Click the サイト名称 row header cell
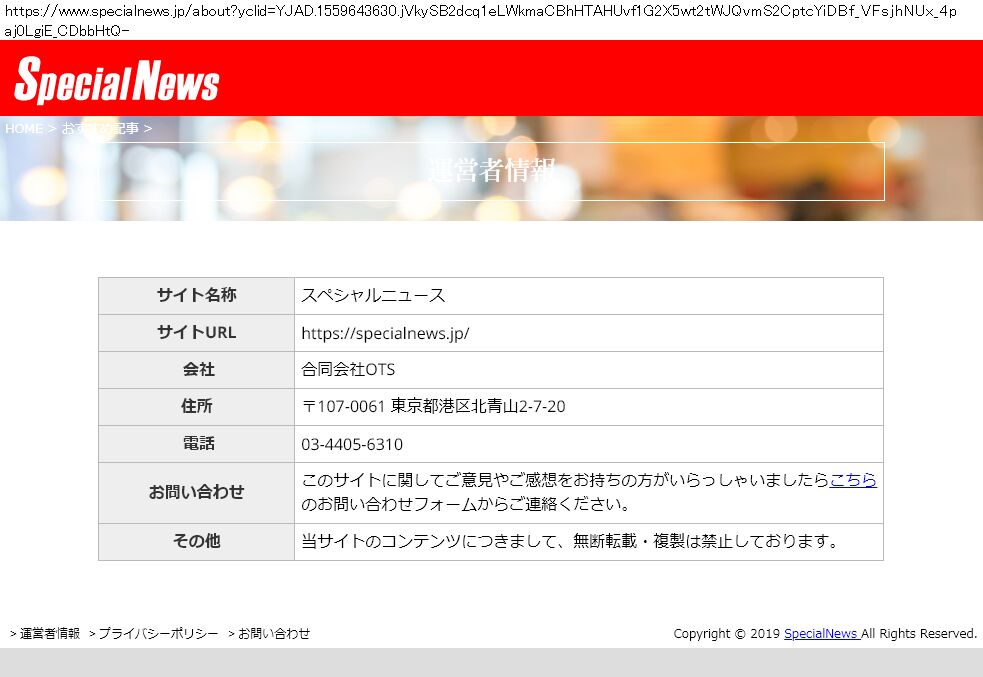This screenshot has width=983, height=677. [x=196, y=296]
